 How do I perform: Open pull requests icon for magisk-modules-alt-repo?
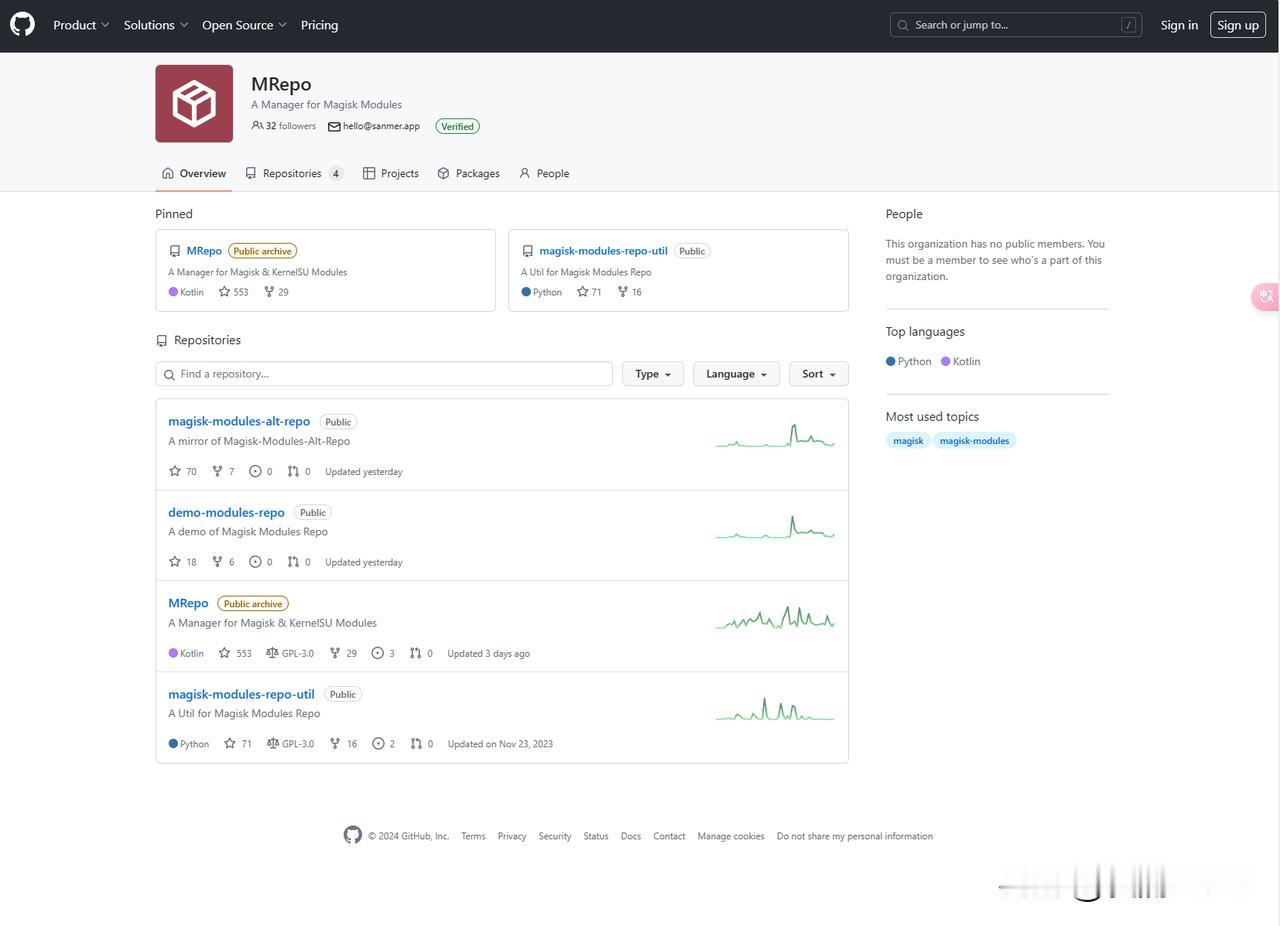click(x=299, y=471)
